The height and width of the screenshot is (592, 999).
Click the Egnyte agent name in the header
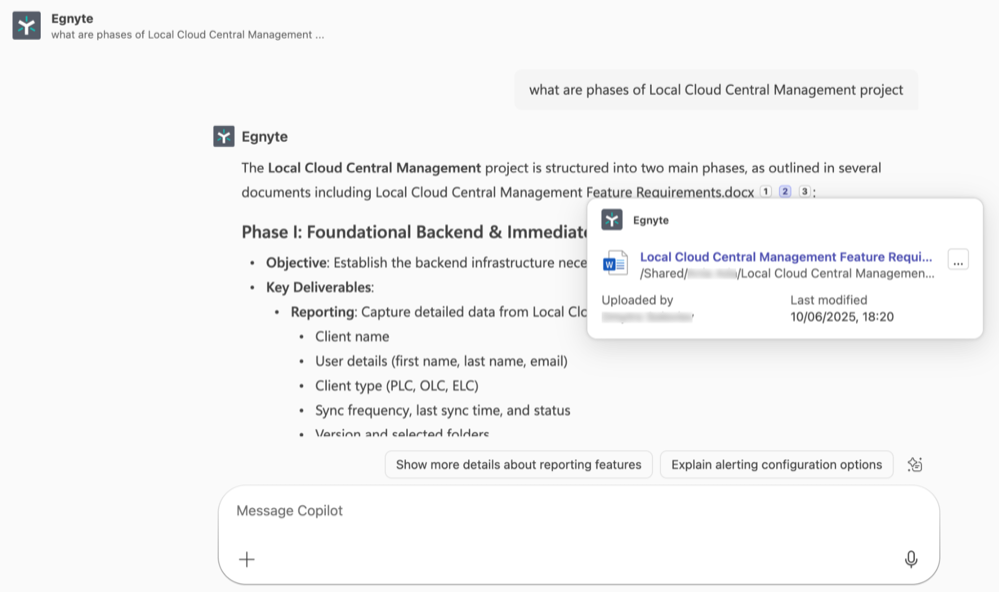(72, 18)
